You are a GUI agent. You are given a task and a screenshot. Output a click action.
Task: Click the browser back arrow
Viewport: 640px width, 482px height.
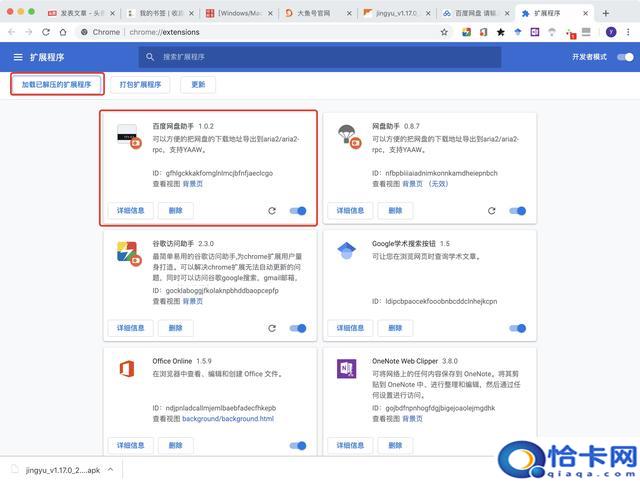[x=13, y=32]
